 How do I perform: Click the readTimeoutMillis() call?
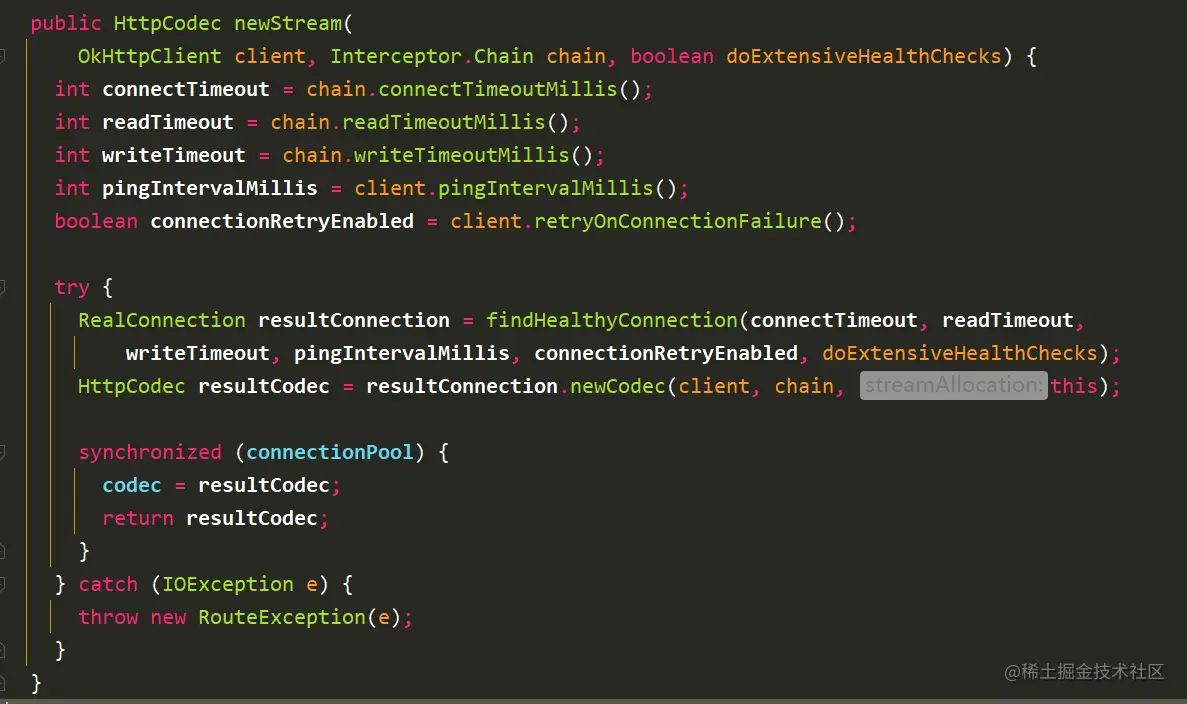[x=456, y=123]
